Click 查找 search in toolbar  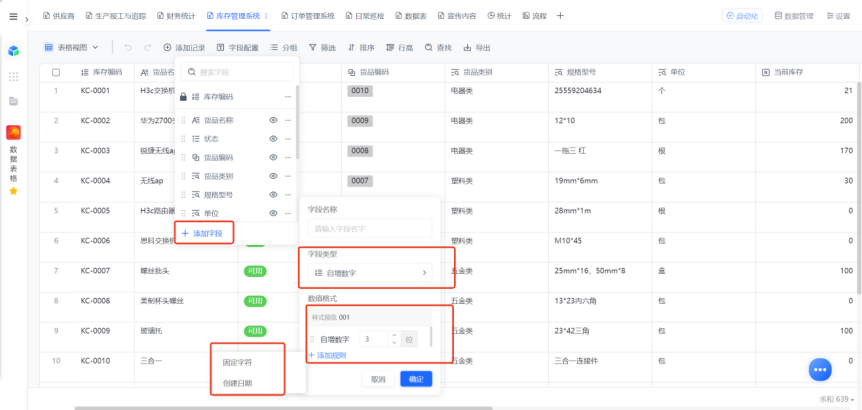tap(438, 48)
